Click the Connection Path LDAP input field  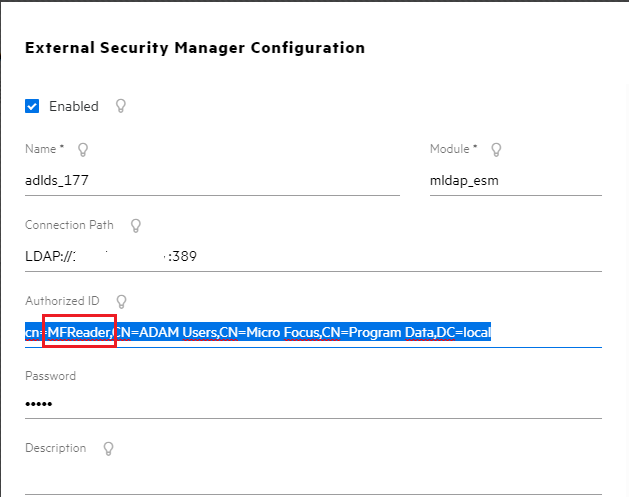click(x=312, y=255)
